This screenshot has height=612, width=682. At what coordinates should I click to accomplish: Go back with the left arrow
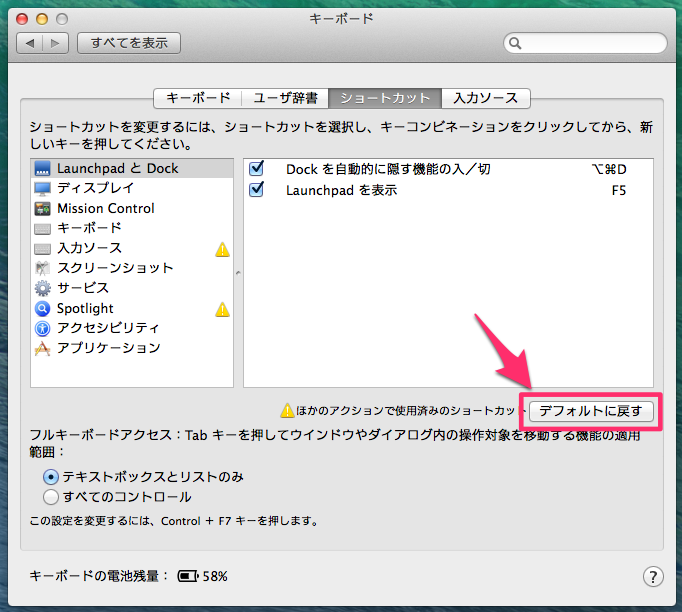[30, 43]
